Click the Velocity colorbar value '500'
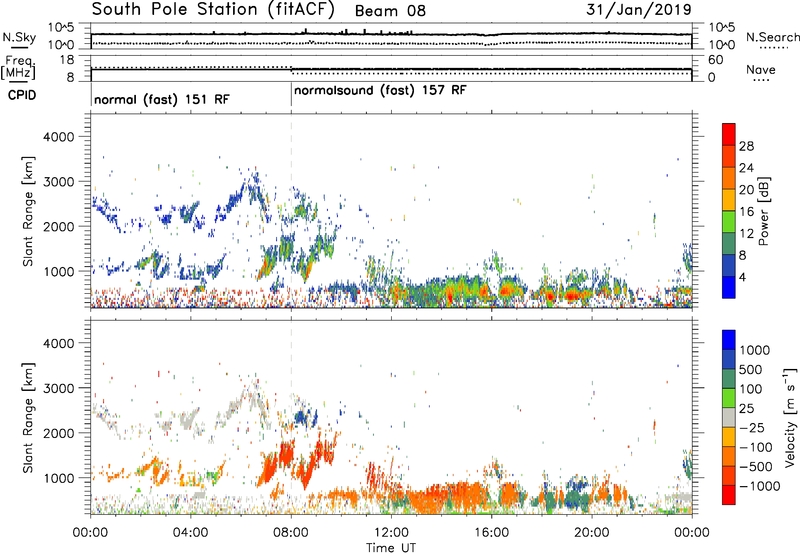The width and height of the screenshot is (800, 554). 753,370
